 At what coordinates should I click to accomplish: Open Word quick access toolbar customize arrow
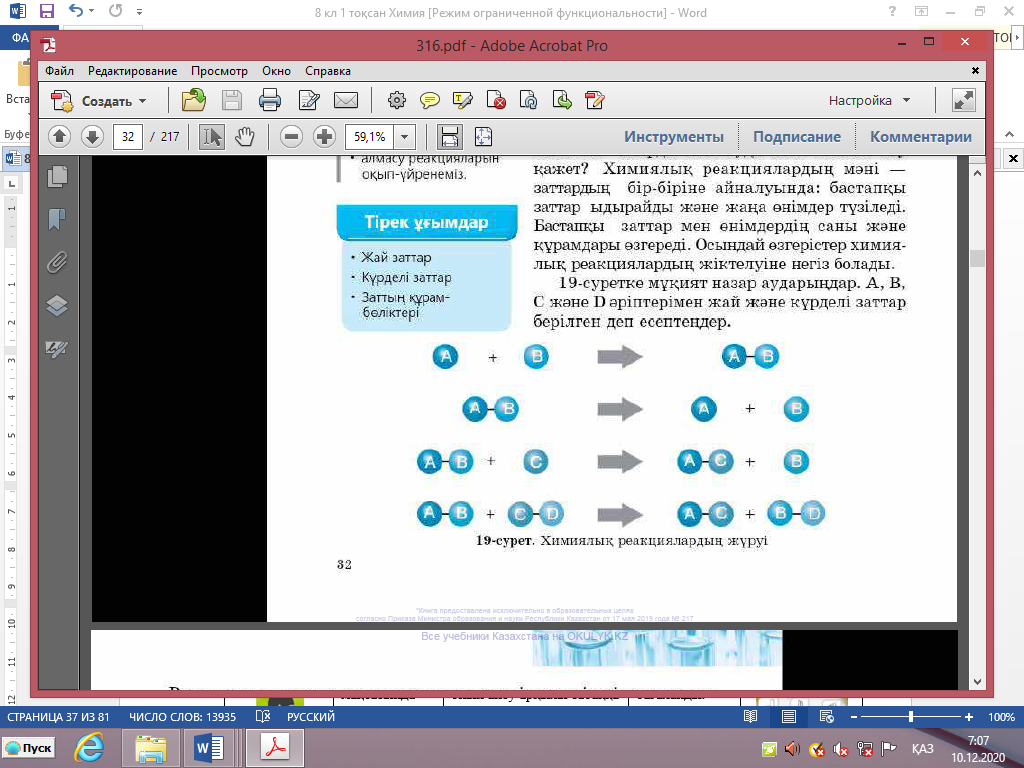click(x=140, y=12)
